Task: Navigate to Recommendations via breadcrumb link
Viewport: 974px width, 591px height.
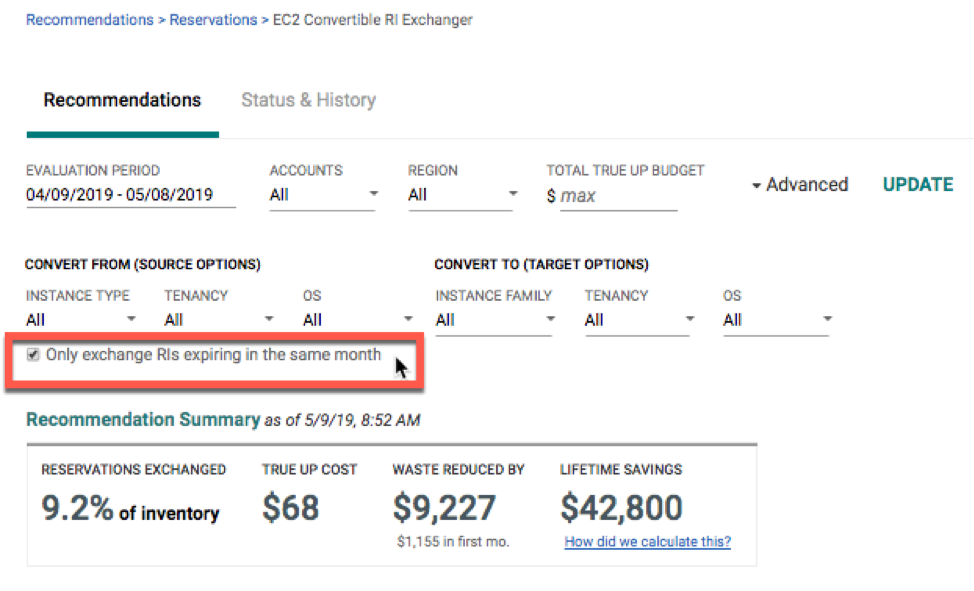Action: click(89, 18)
